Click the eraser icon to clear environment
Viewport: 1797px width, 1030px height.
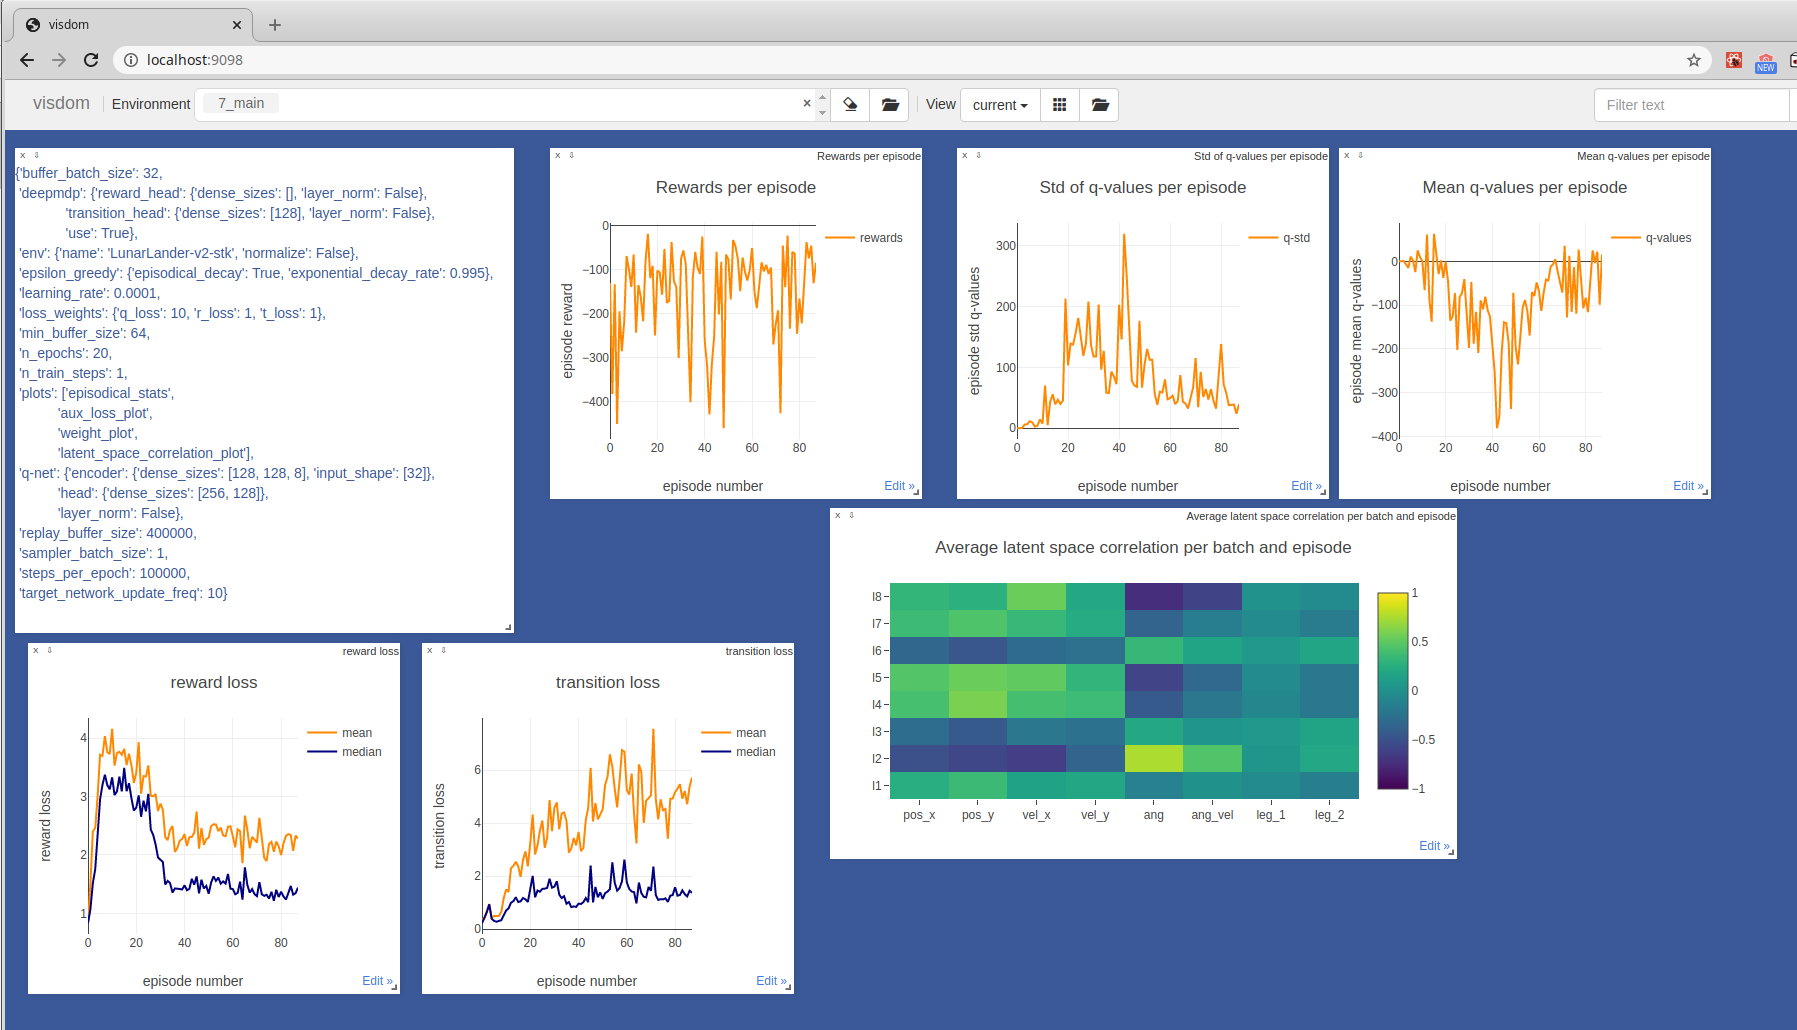click(850, 104)
